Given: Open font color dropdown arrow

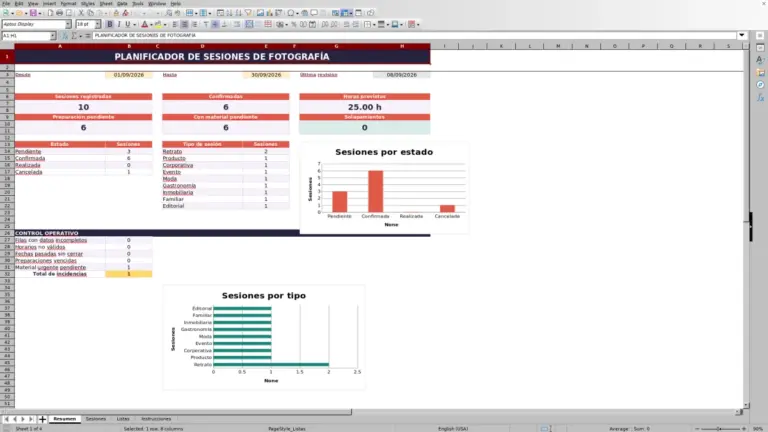Looking at the screenshot, I should (151, 24).
